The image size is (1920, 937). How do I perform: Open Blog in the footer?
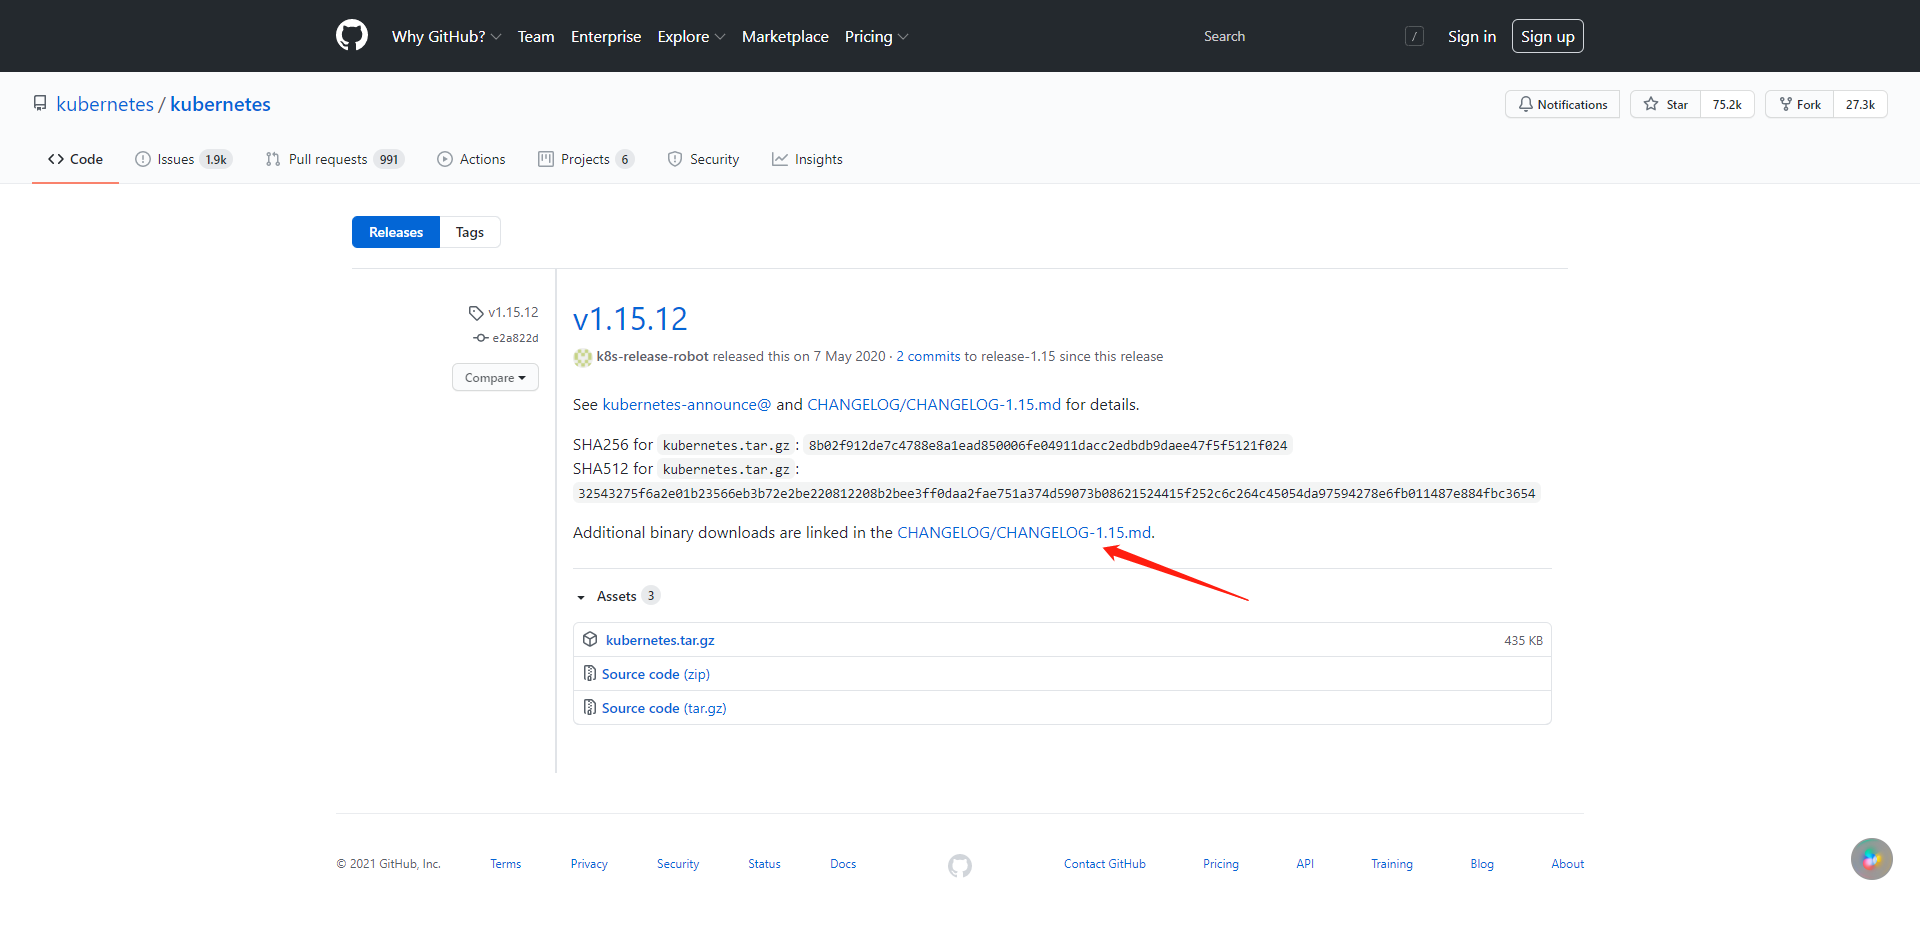[x=1482, y=864]
